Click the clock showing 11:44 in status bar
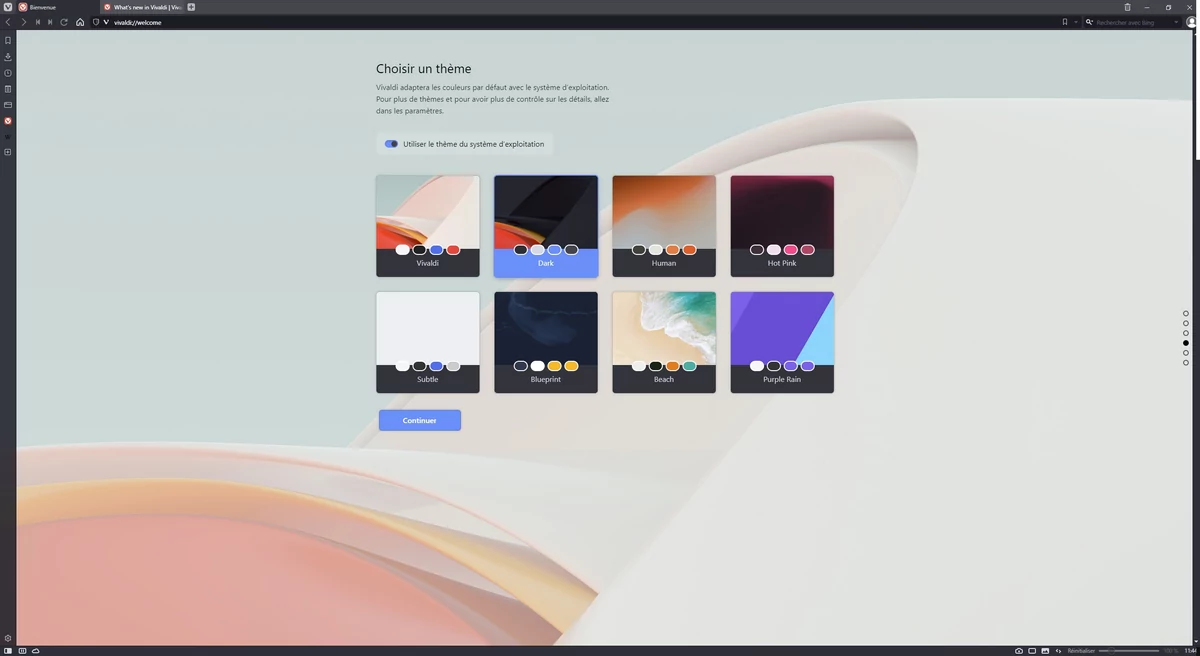This screenshot has height=656, width=1200. [x=1191, y=651]
